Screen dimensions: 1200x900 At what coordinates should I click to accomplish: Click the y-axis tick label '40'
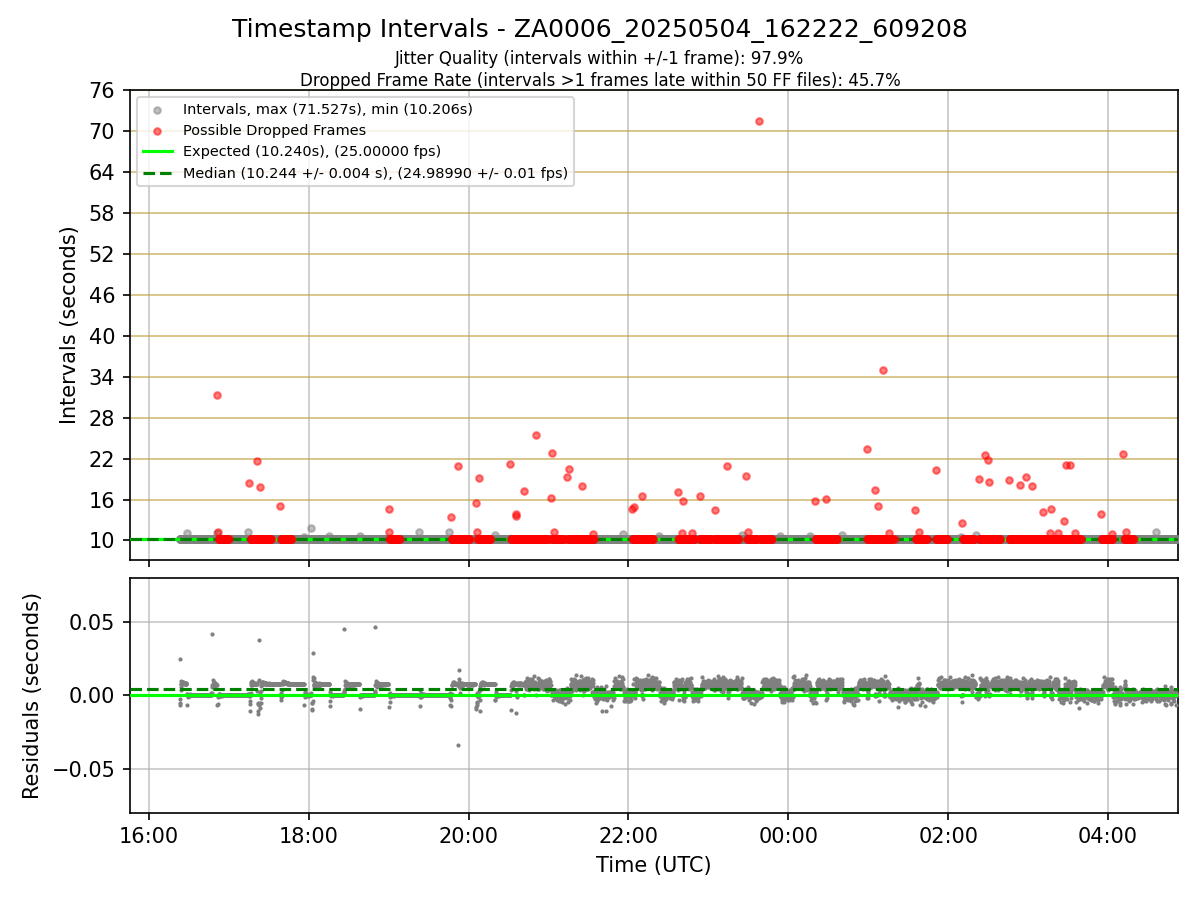click(103, 337)
